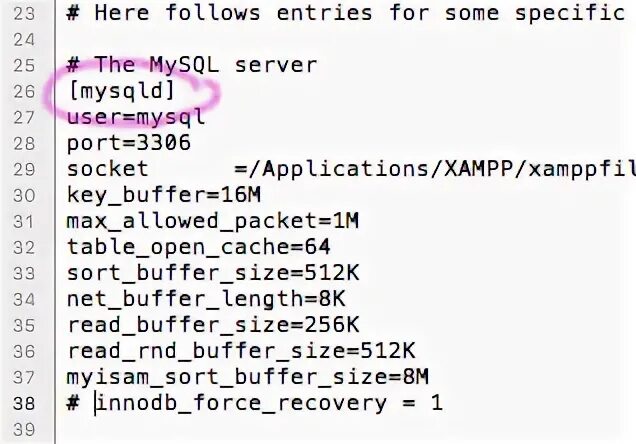Click the key_buffer=16M setting
This screenshot has height=444, width=636.
coord(163,195)
